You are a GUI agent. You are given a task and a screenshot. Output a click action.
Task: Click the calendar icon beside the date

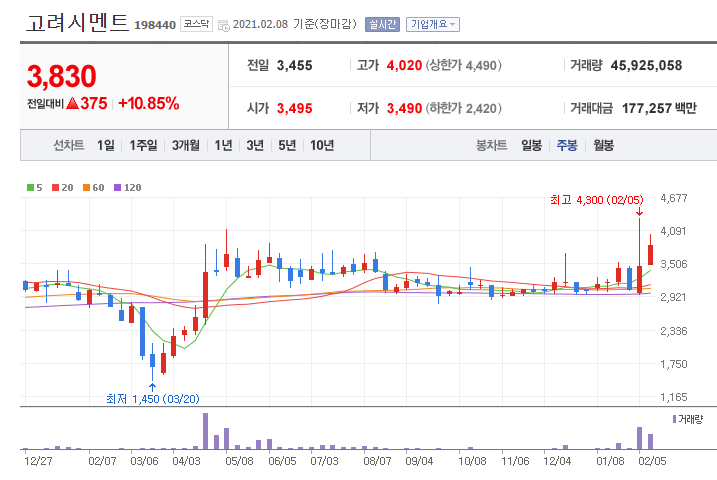pos(224,26)
